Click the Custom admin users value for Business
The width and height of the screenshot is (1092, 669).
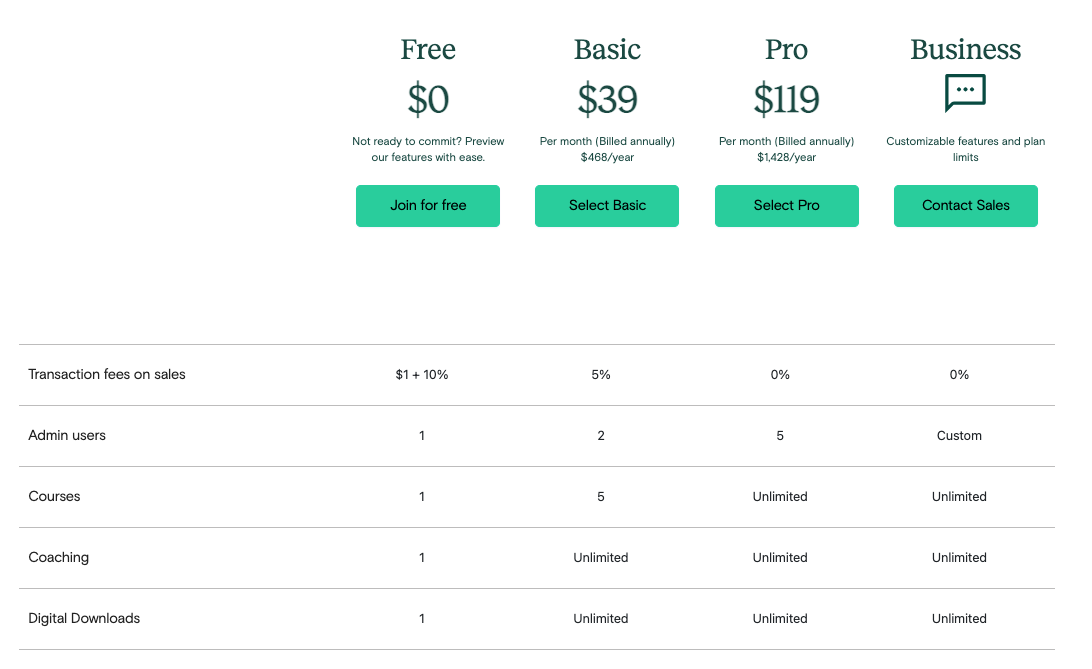pos(959,436)
